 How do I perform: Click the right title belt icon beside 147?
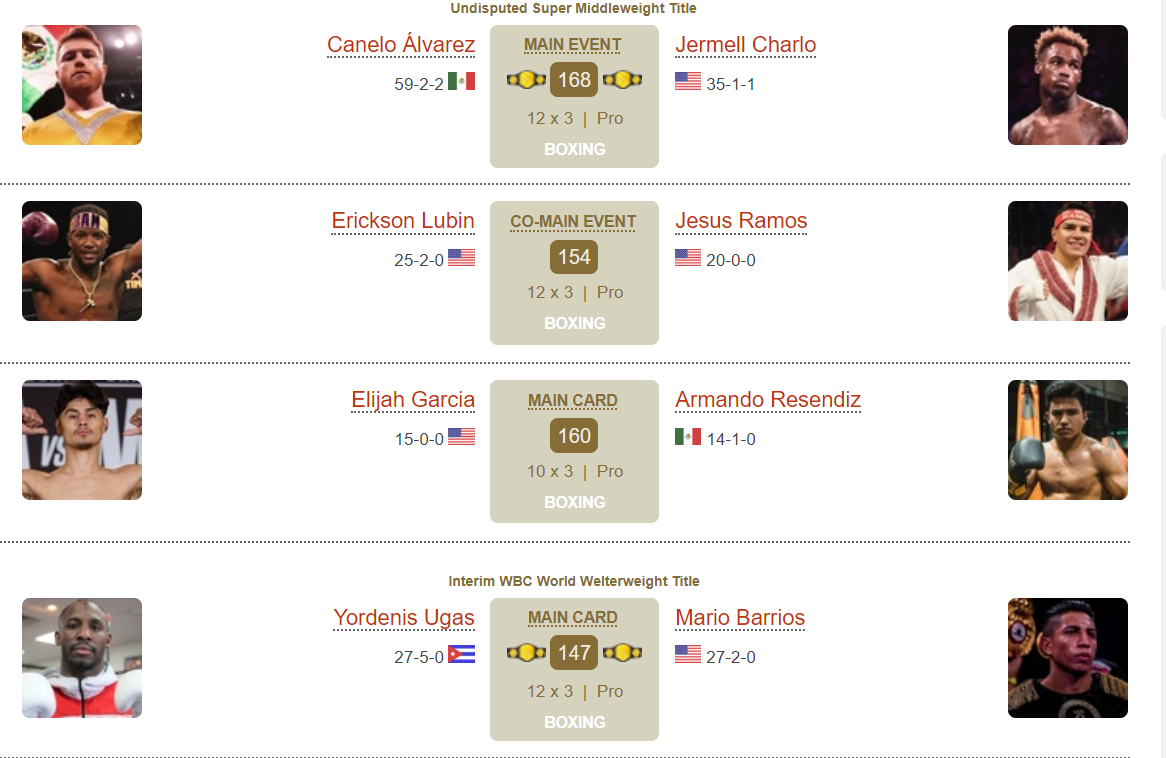click(622, 653)
